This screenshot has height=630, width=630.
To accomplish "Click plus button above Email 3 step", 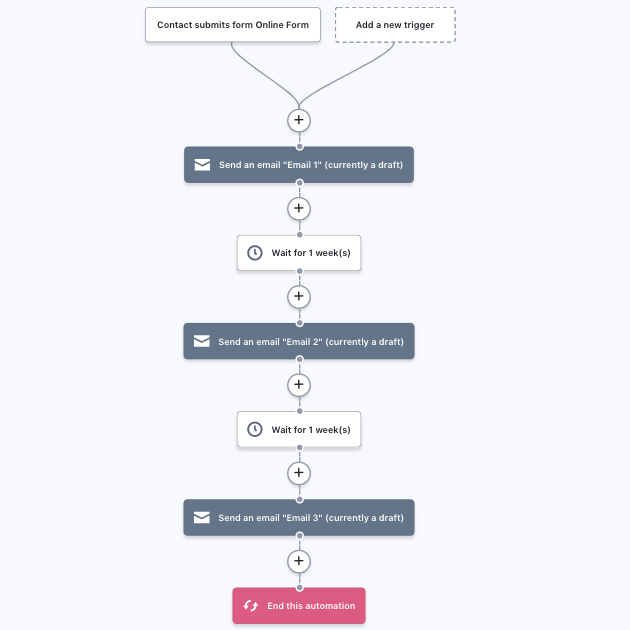I will (x=298, y=473).
